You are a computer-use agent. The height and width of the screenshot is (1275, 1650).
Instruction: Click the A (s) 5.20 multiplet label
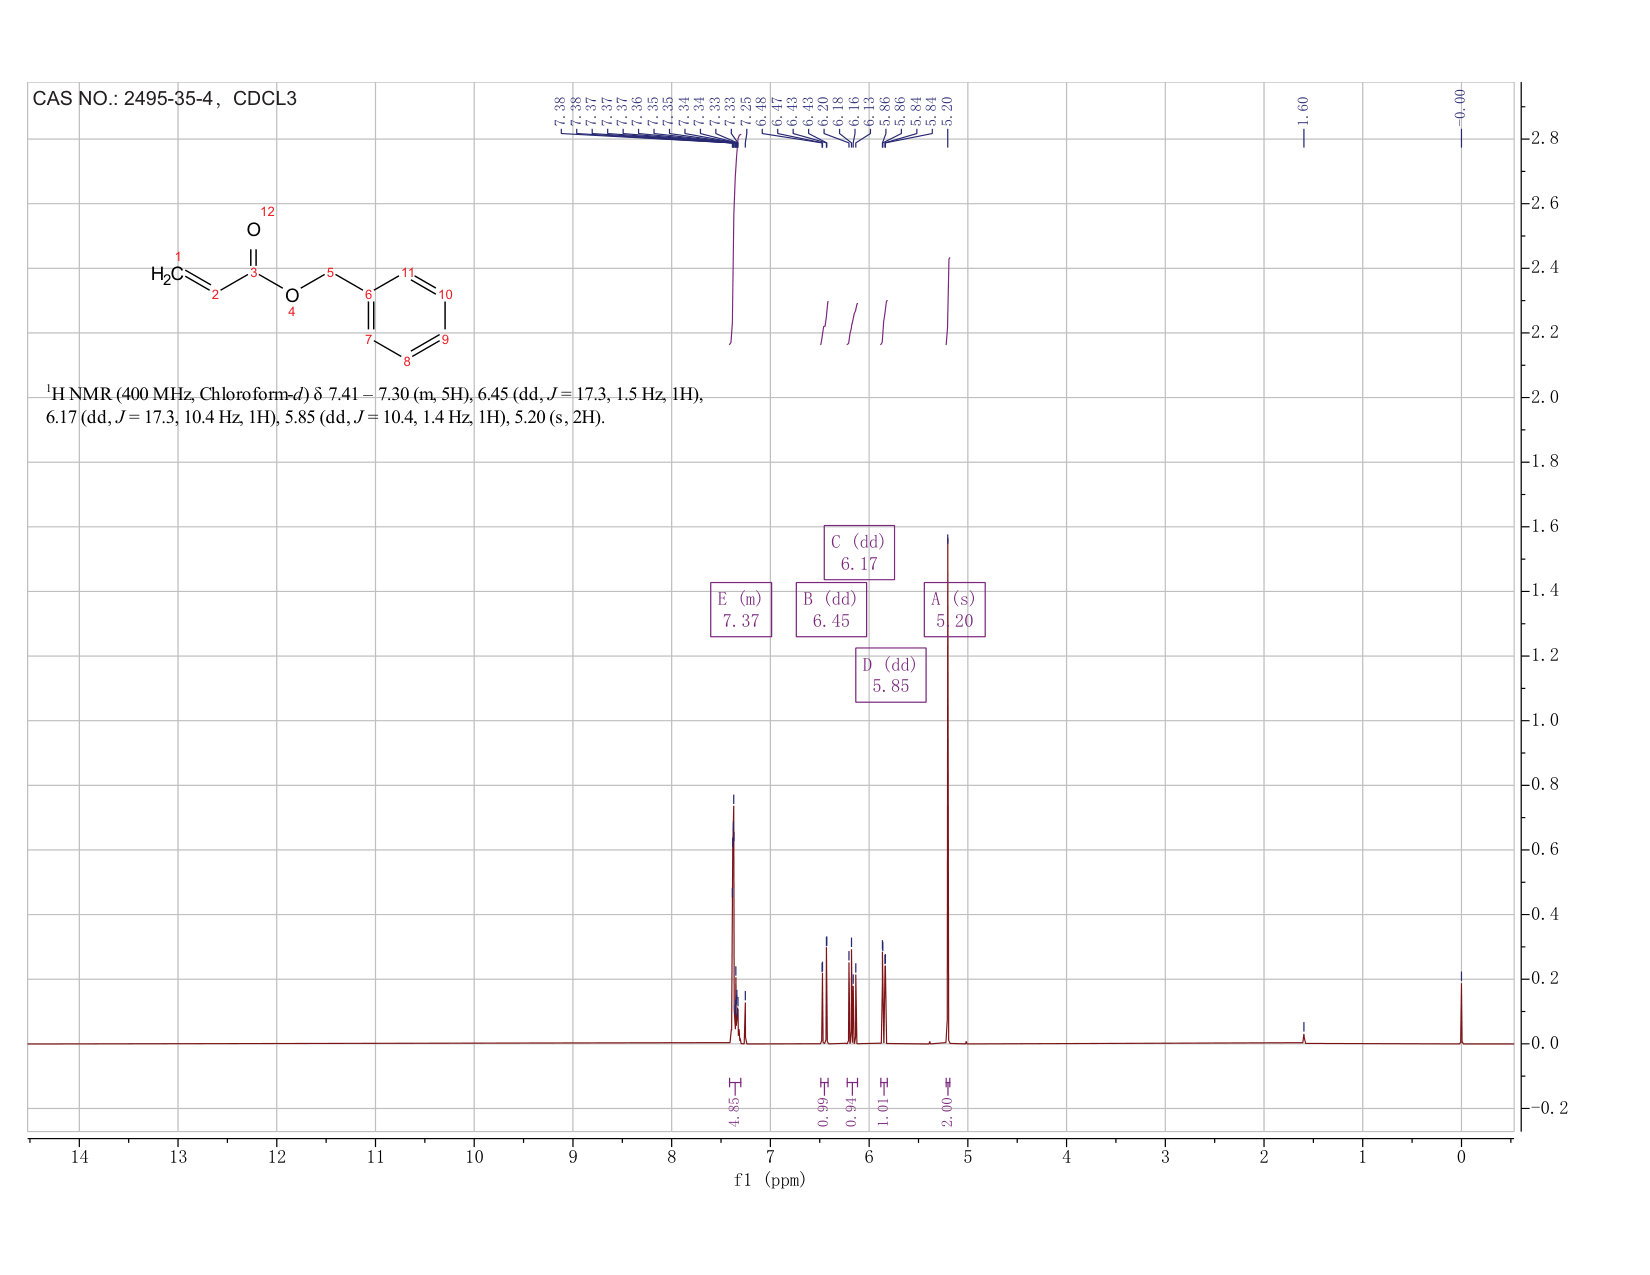click(954, 609)
